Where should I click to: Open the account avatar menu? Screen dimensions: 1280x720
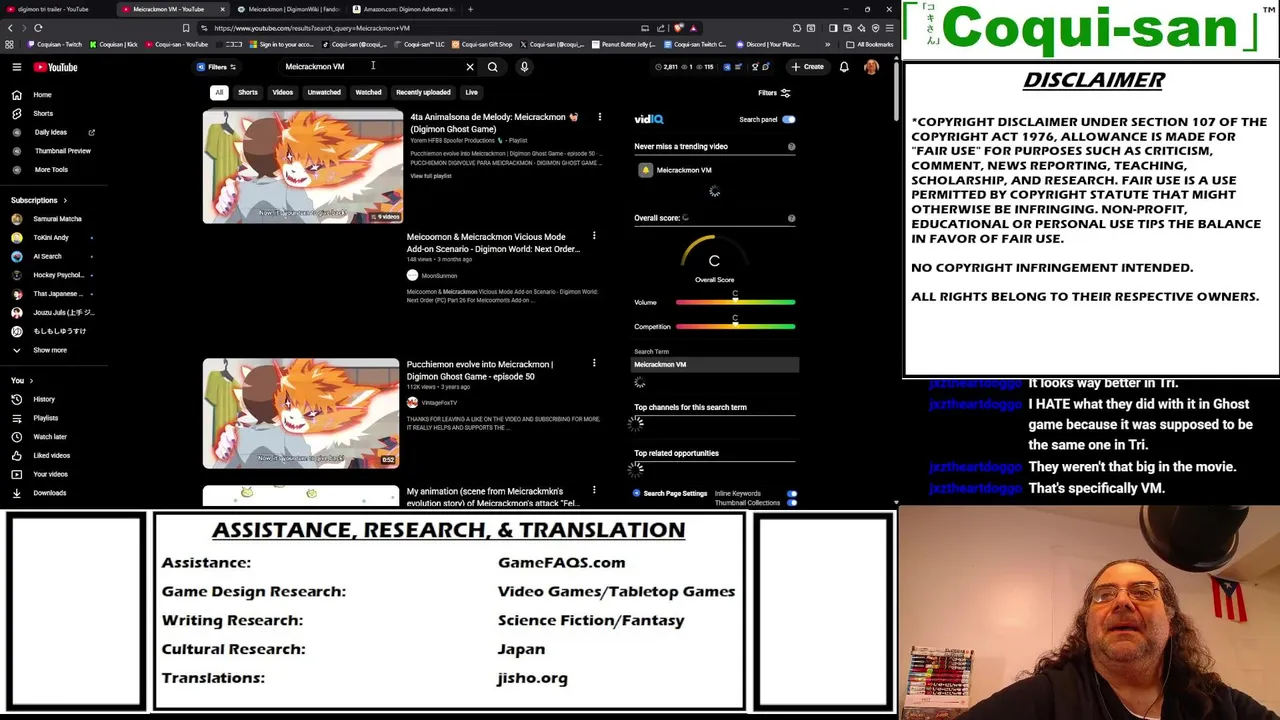click(871, 67)
